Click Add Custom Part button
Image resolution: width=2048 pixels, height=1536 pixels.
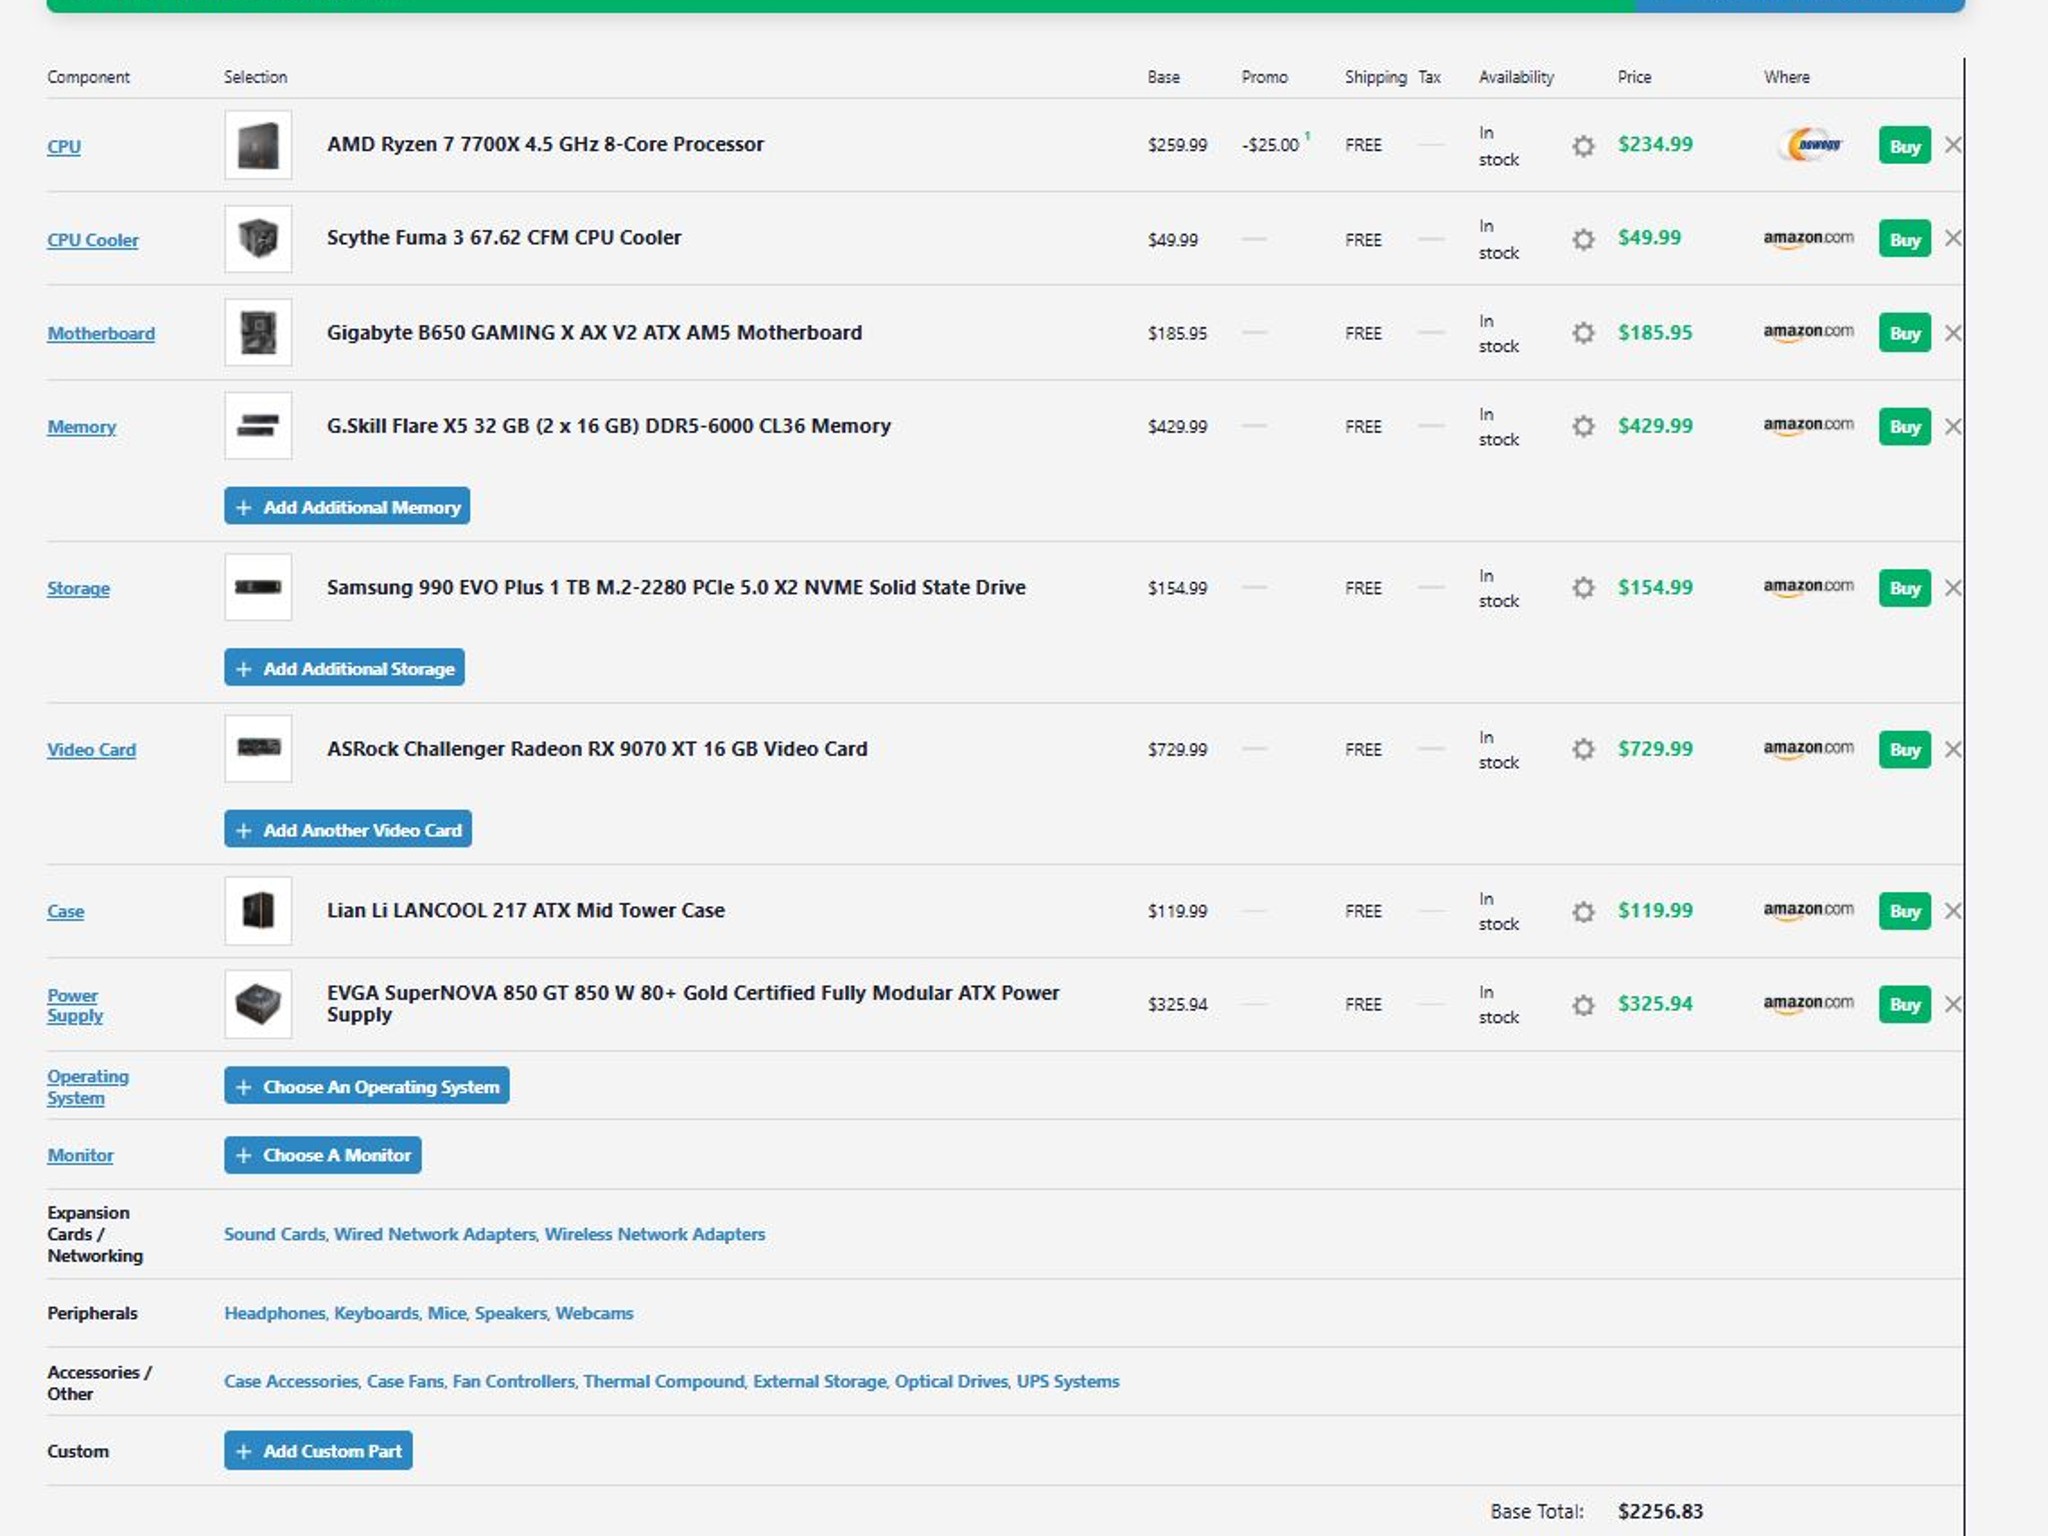coord(318,1451)
